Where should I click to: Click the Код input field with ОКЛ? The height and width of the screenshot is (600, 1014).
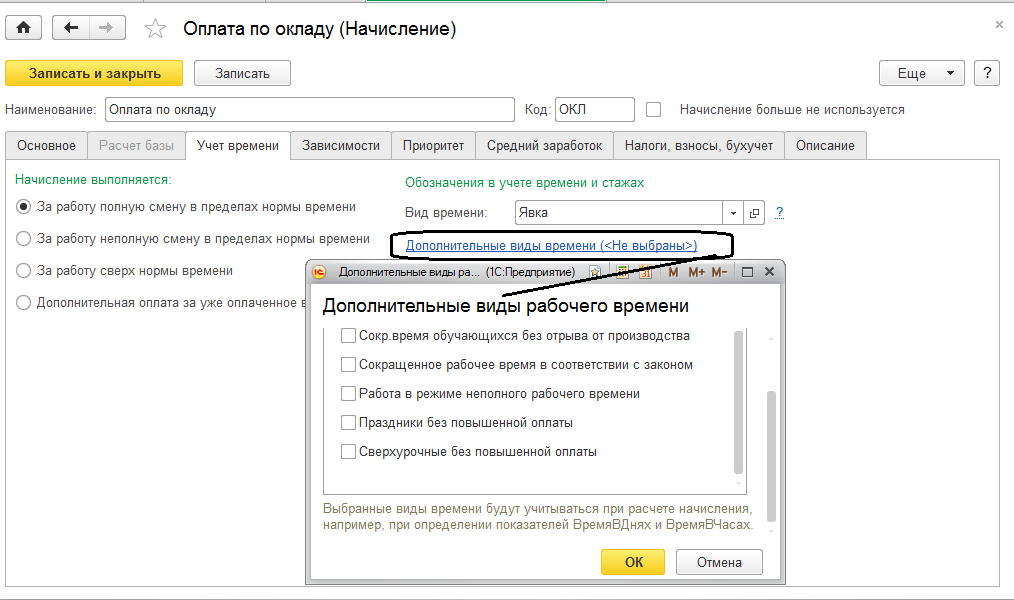pos(594,109)
